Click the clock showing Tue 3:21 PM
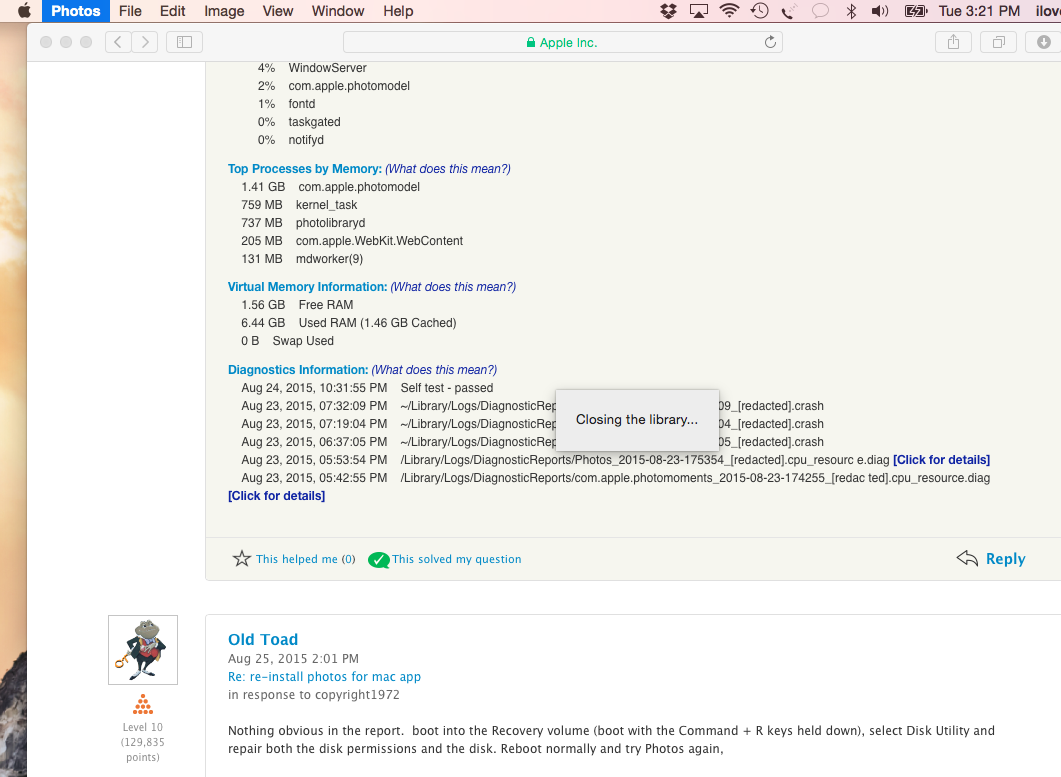Image resolution: width=1061 pixels, height=777 pixels. 979,11
